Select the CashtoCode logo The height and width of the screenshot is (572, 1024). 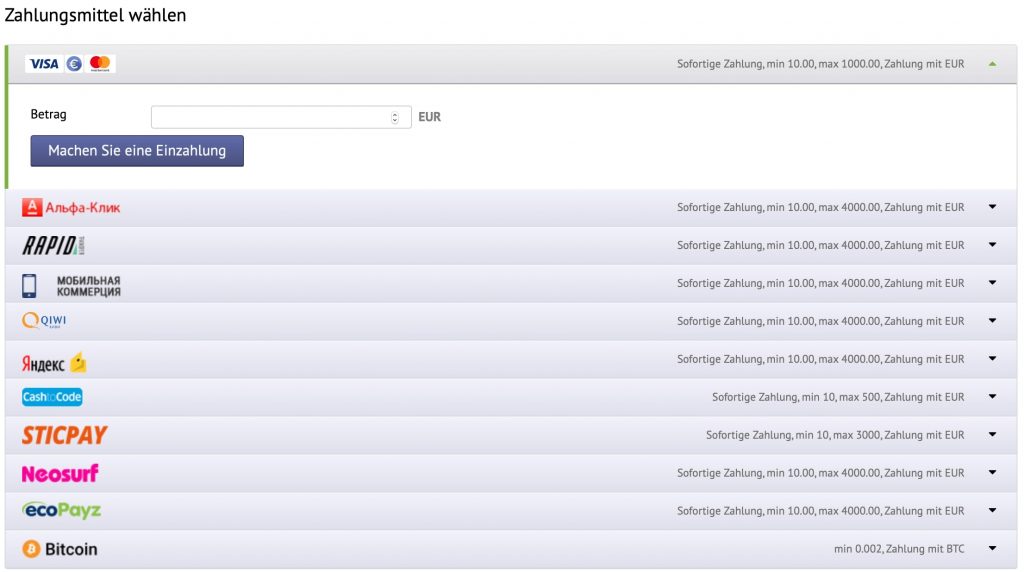point(52,398)
